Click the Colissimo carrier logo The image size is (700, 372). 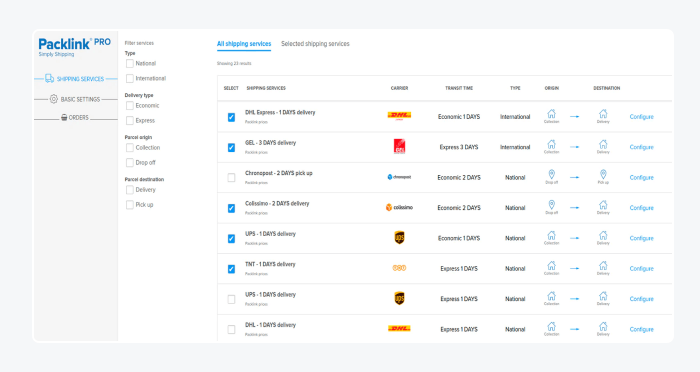399,207
